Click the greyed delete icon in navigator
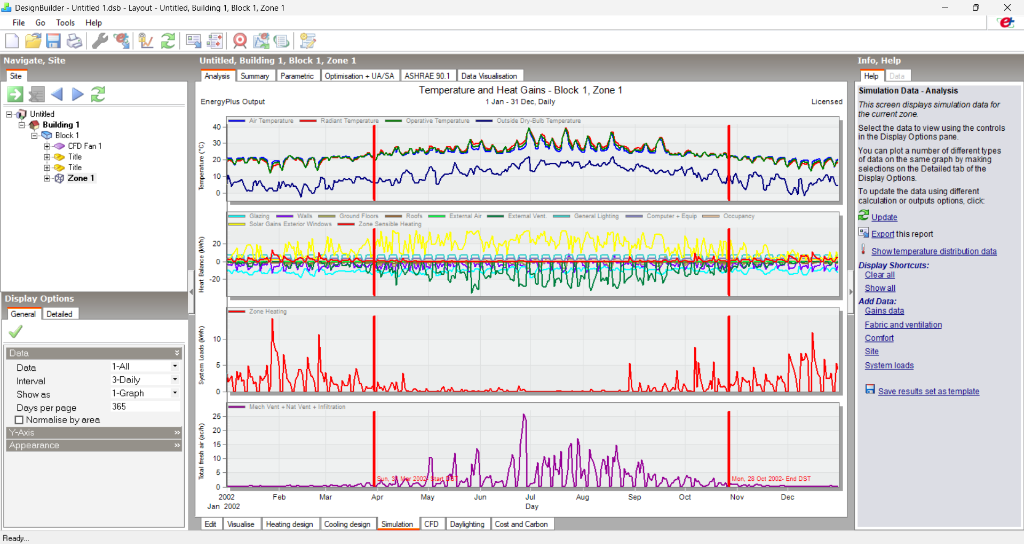Screen dimensions: 1024x544 tap(37, 94)
